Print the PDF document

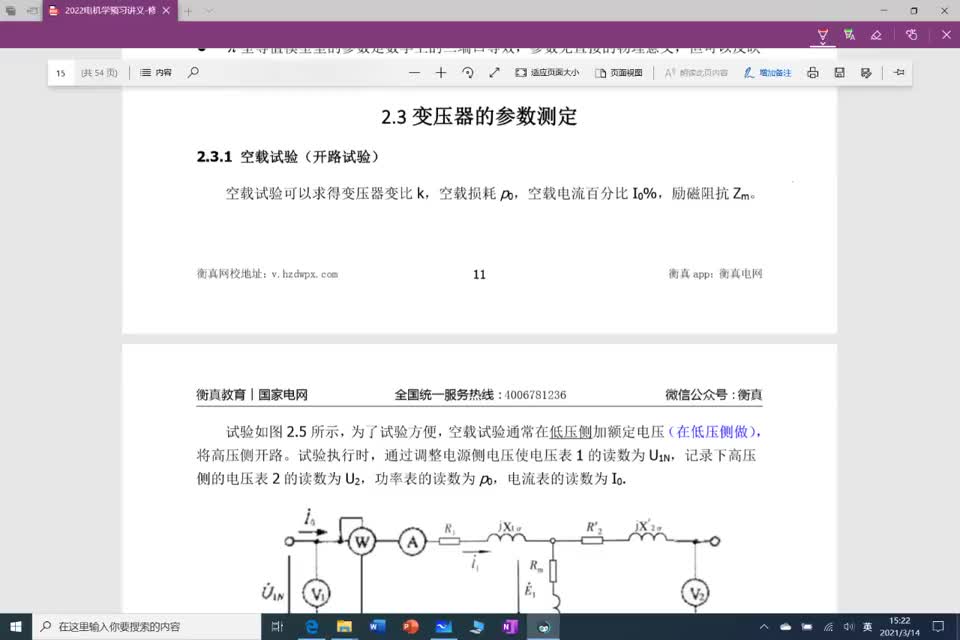[x=812, y=73]
